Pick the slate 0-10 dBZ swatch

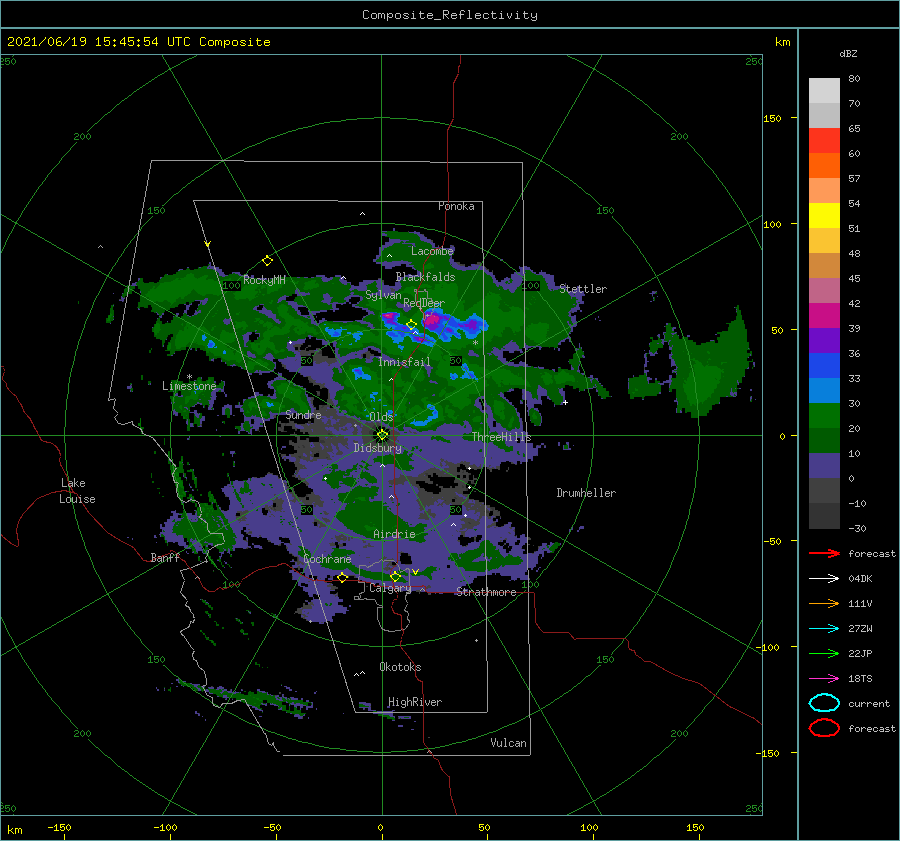pos(824,465)
